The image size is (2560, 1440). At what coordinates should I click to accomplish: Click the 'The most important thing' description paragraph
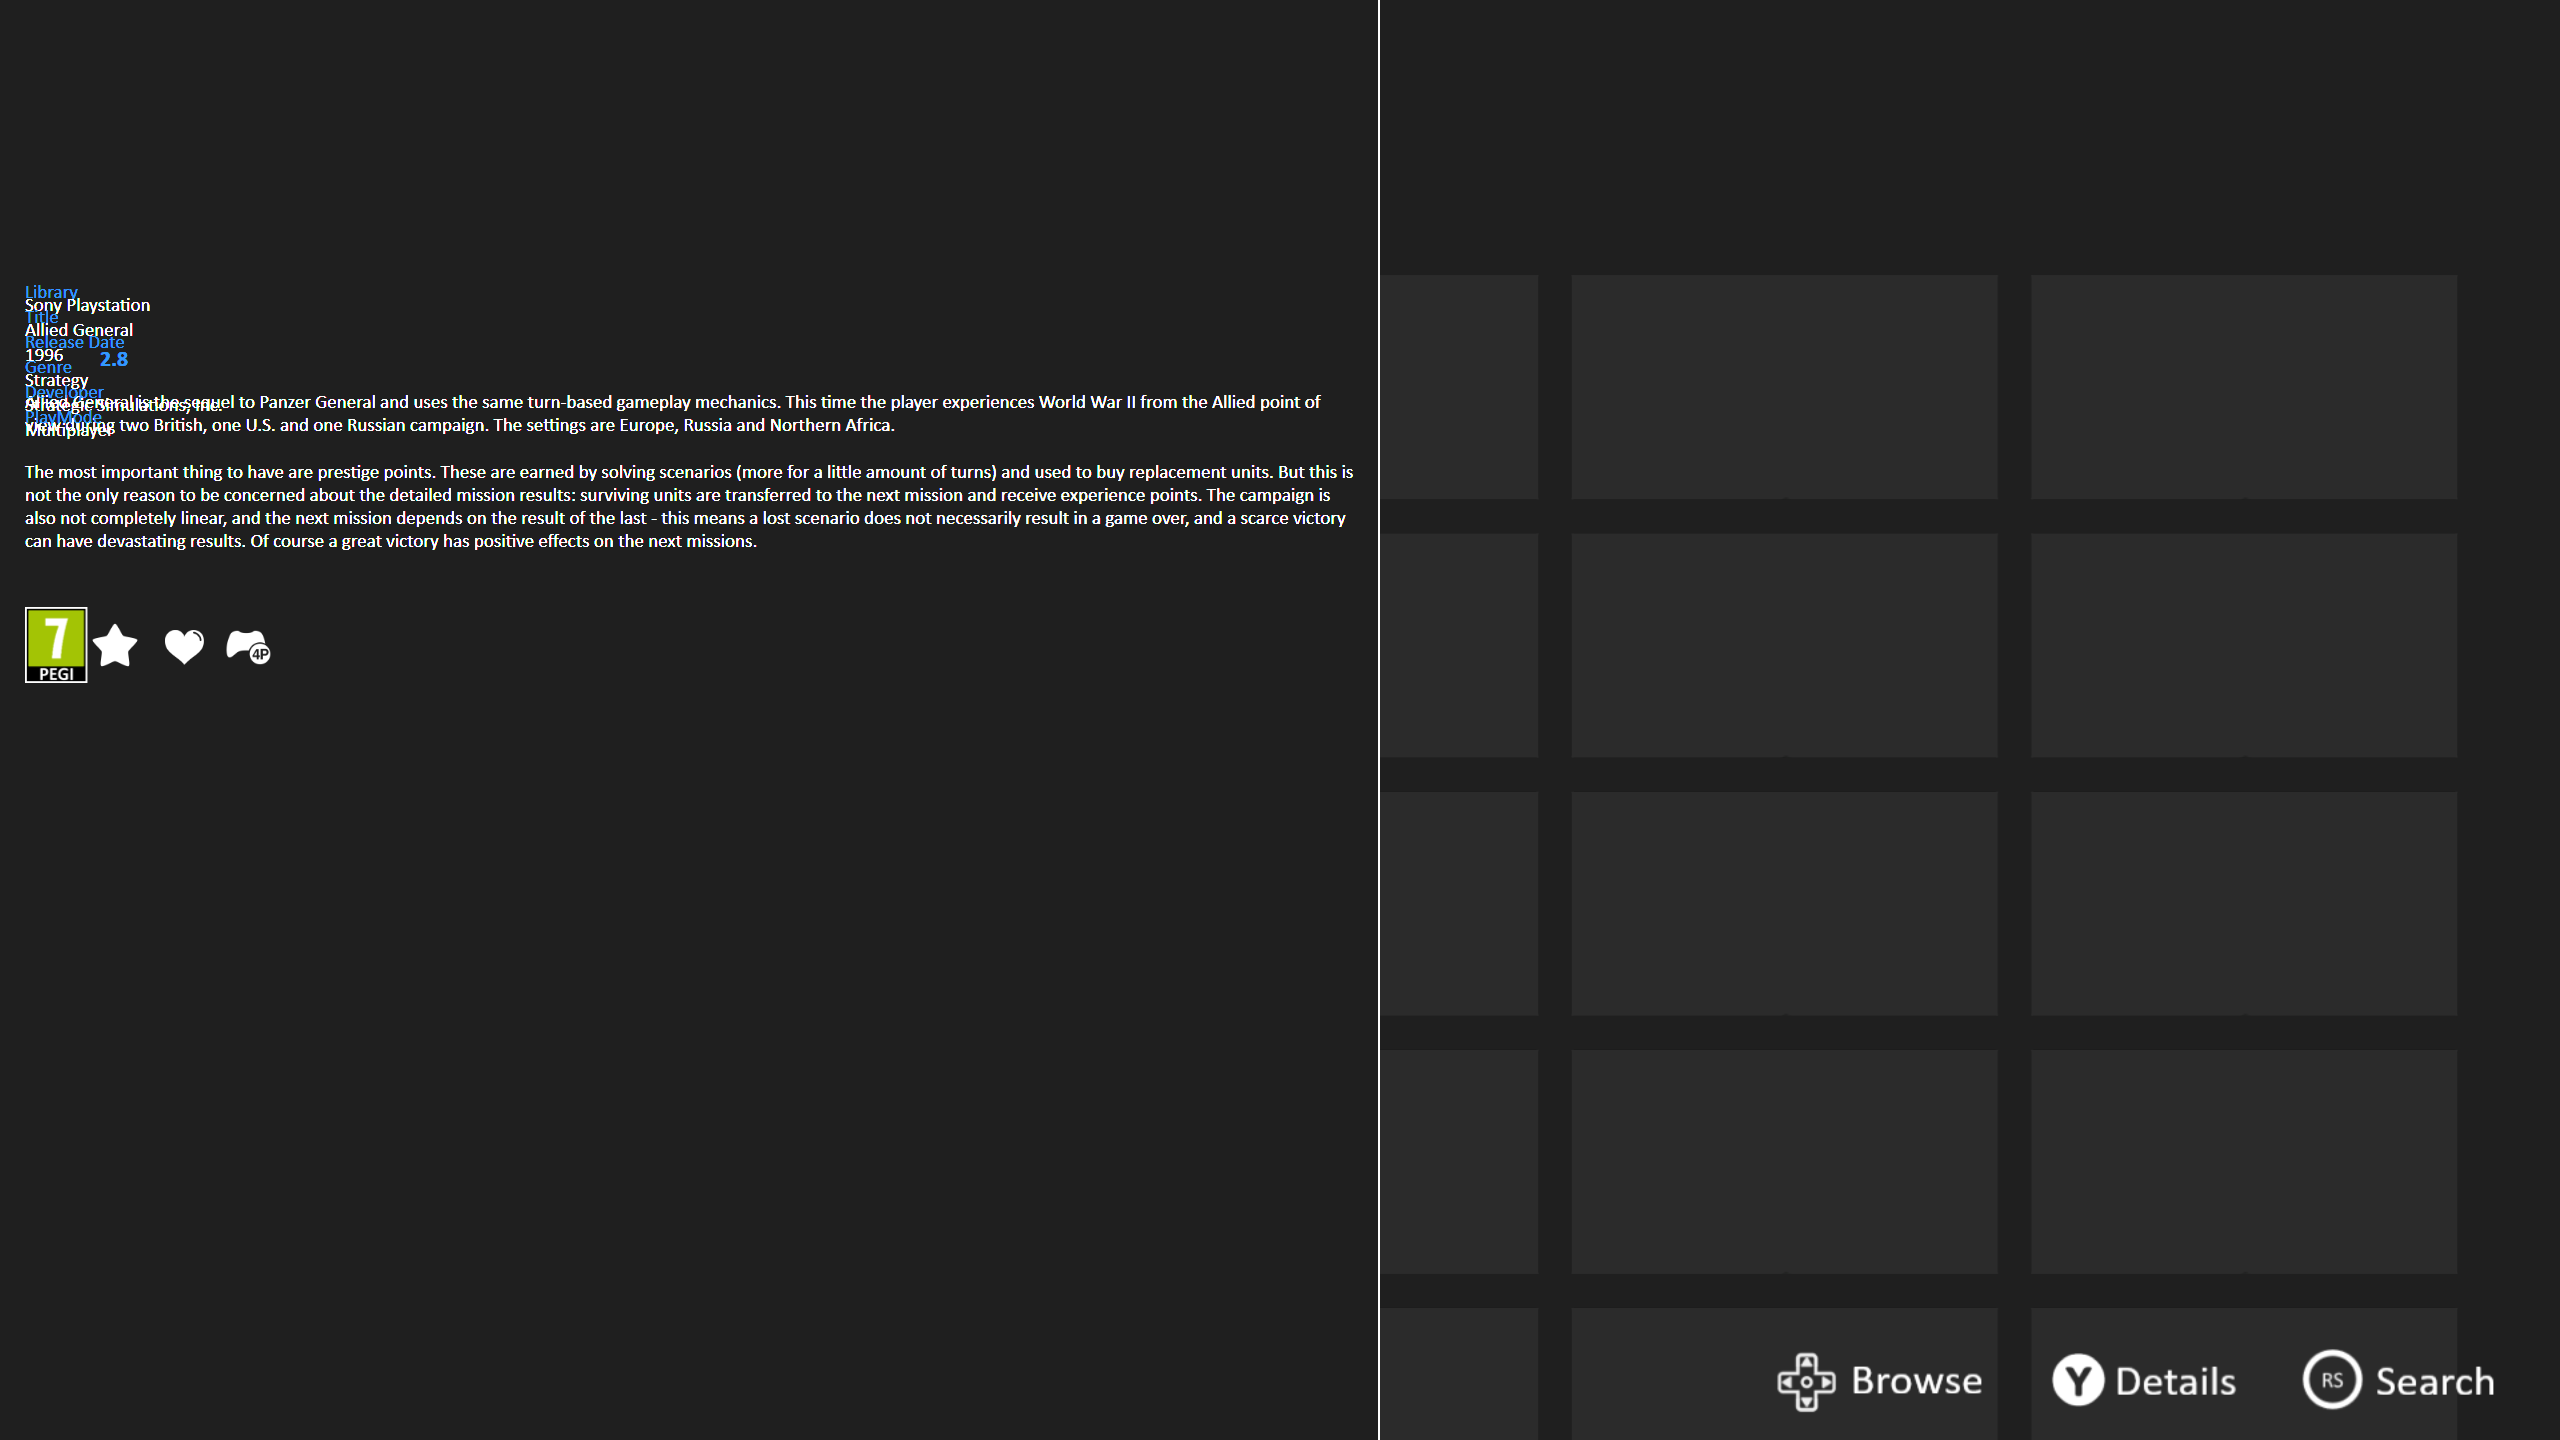point(689,506)
